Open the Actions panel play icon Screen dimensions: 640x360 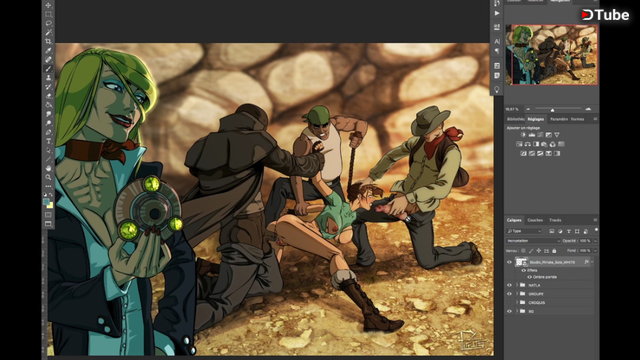pos(497,13)
